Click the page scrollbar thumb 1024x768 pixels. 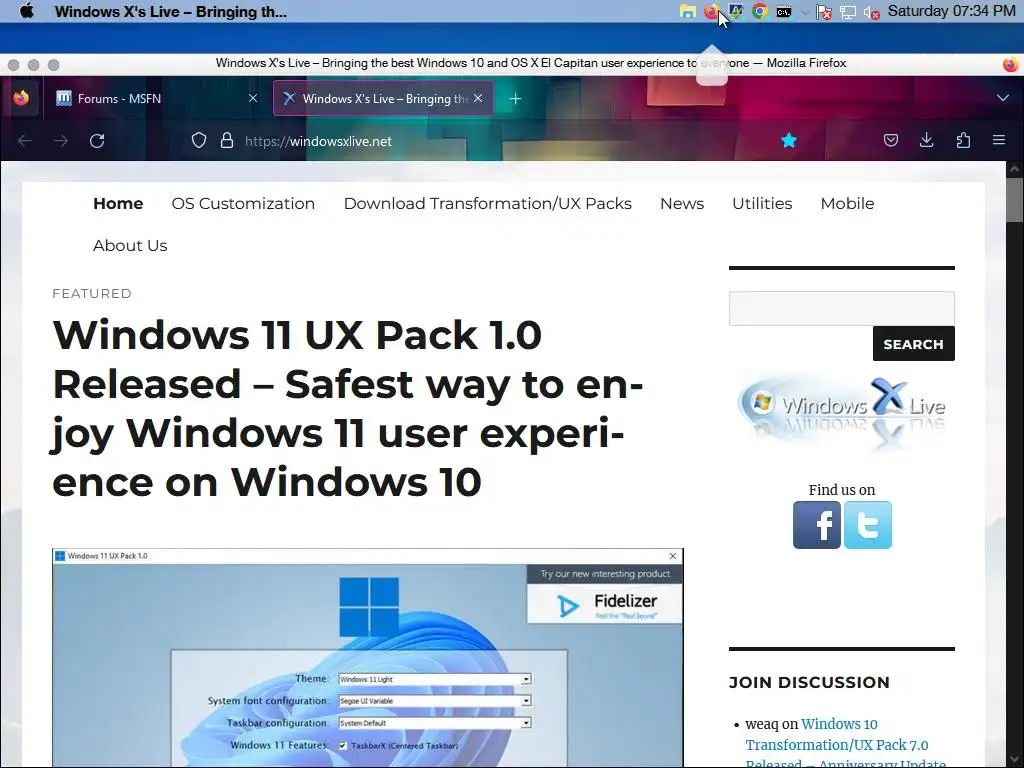pos(1014,202)
